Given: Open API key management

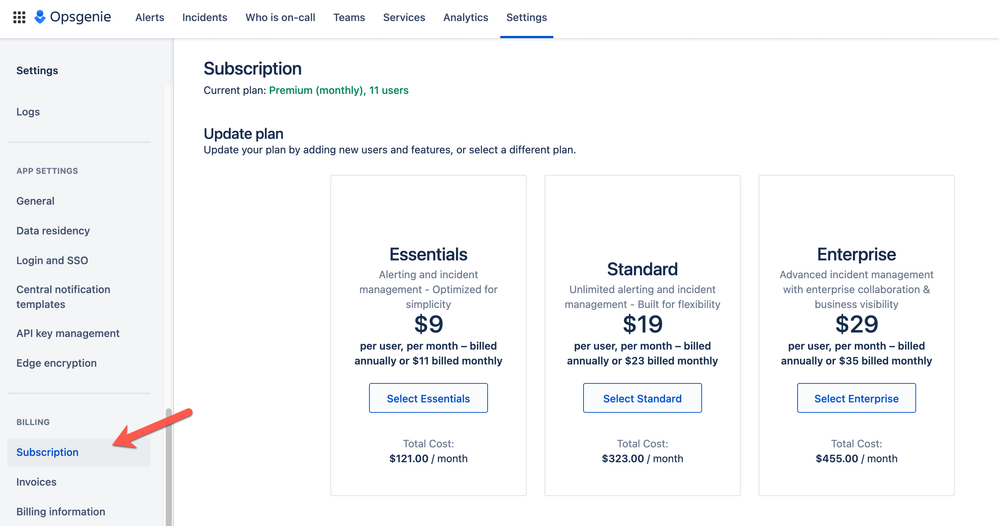Looking at the screenshot, I should pos(68,334).
